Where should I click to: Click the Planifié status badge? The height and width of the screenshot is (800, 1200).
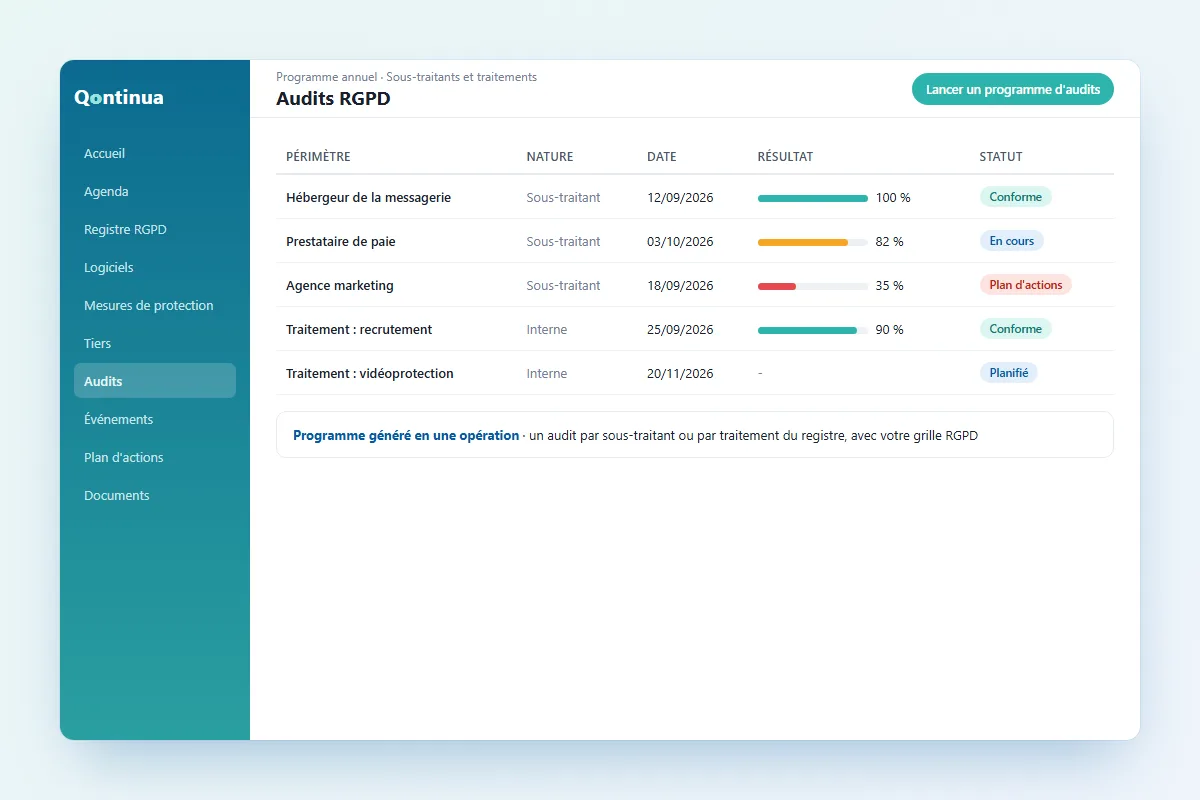pos(1008,373)
